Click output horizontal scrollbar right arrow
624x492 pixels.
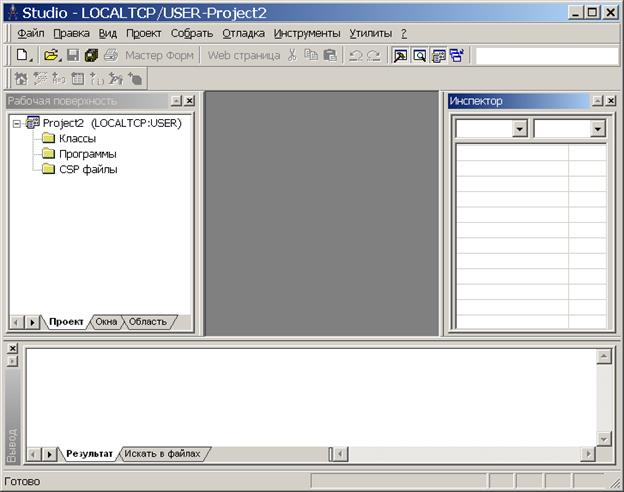tap(588, 454)
